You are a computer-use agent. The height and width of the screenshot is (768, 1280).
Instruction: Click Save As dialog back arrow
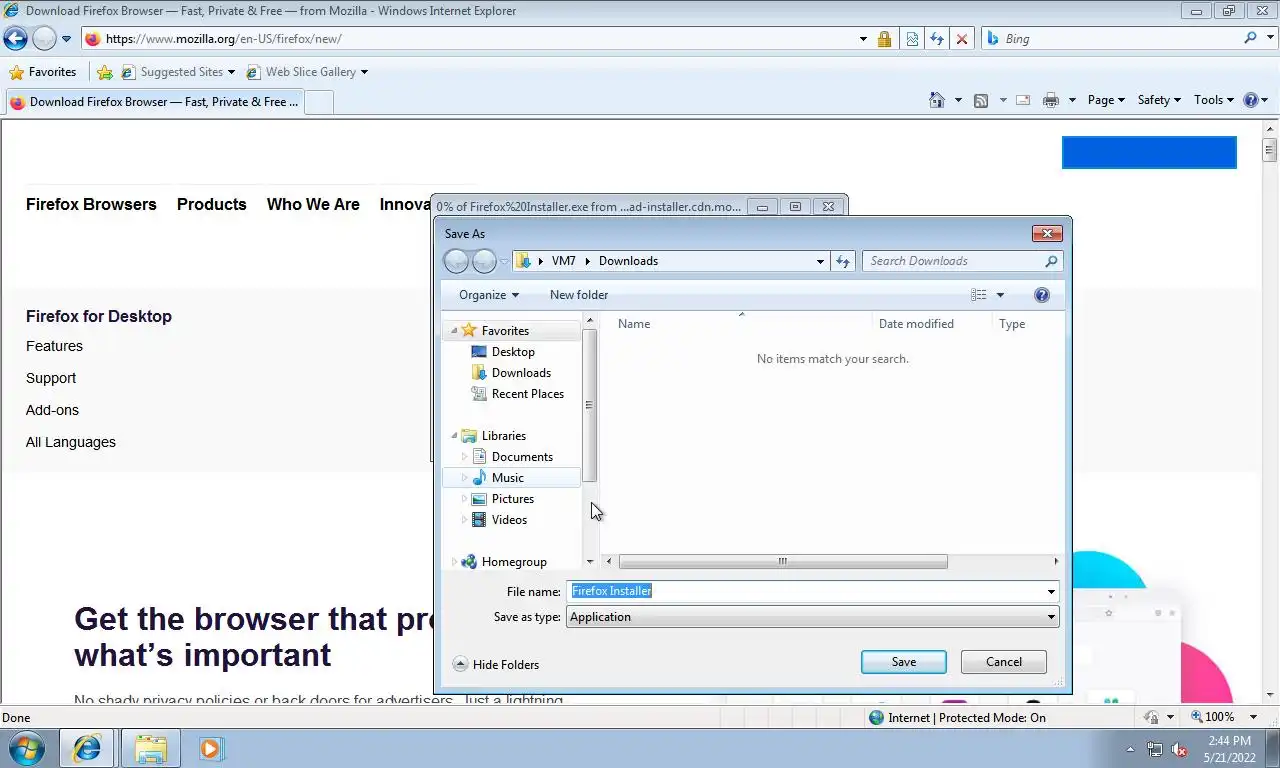click(x=456, y=261)
